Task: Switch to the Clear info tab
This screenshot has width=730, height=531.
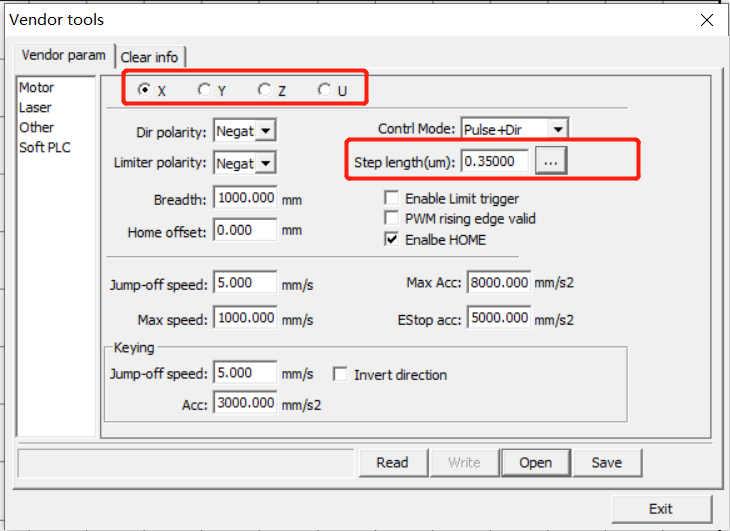Action: [149, 57]
